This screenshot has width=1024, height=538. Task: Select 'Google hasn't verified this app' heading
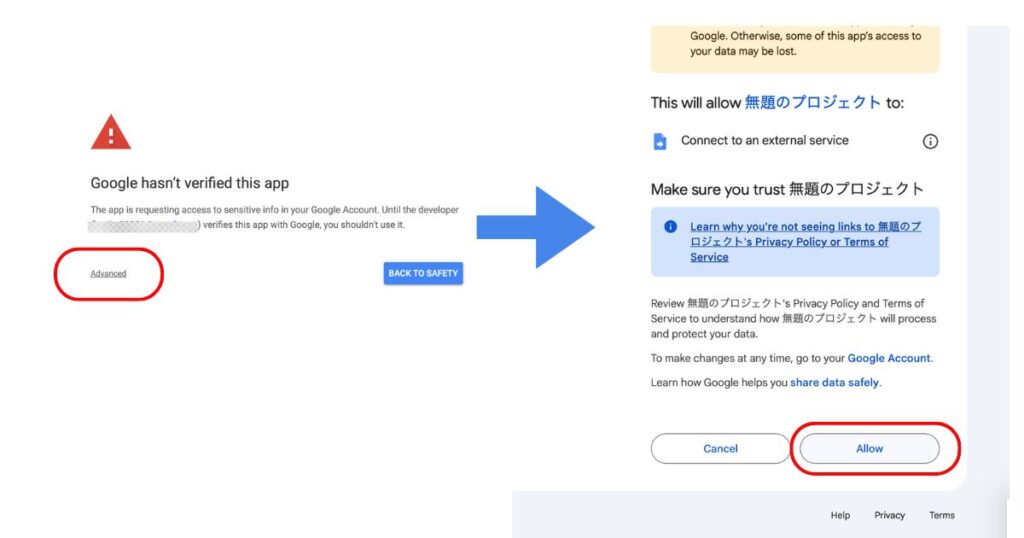tap(189, 183)
